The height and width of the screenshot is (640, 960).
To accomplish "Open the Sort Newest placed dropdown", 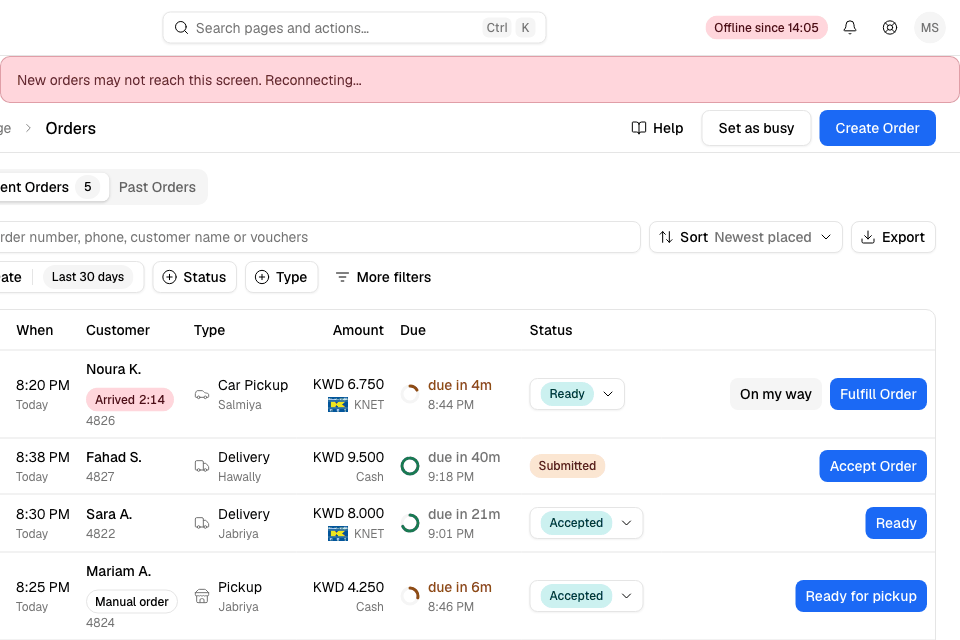I will coord(746,237).
